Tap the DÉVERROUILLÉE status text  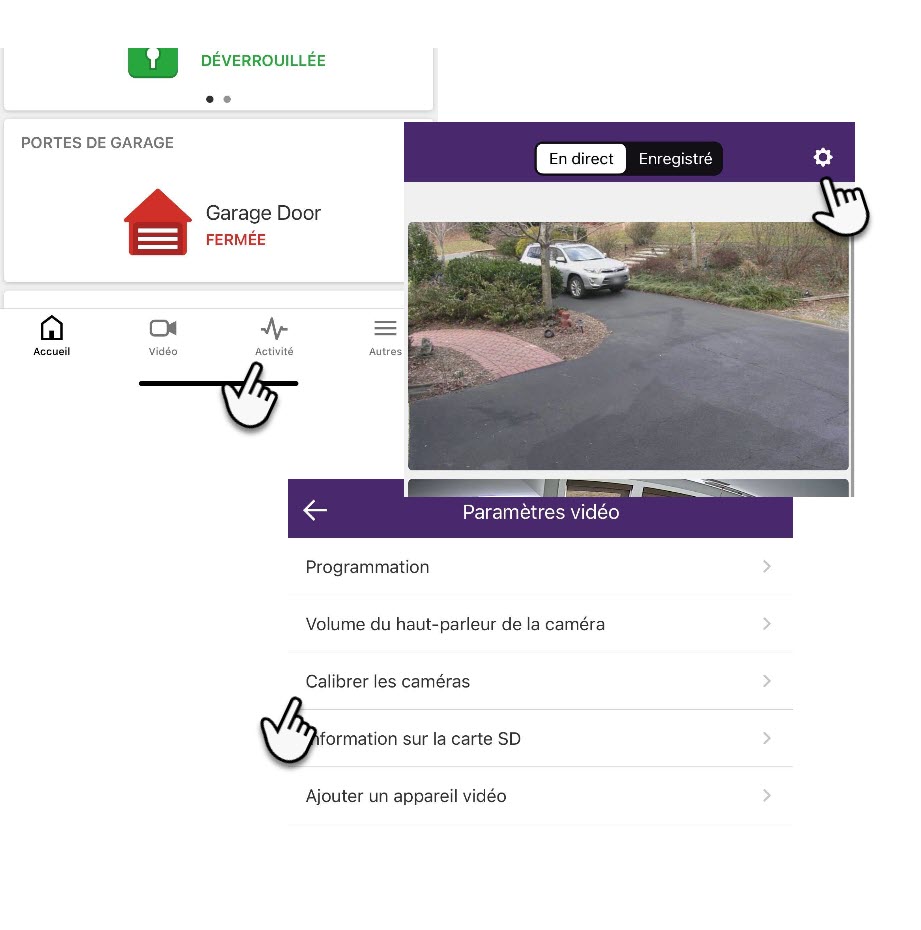pos(263,60)
